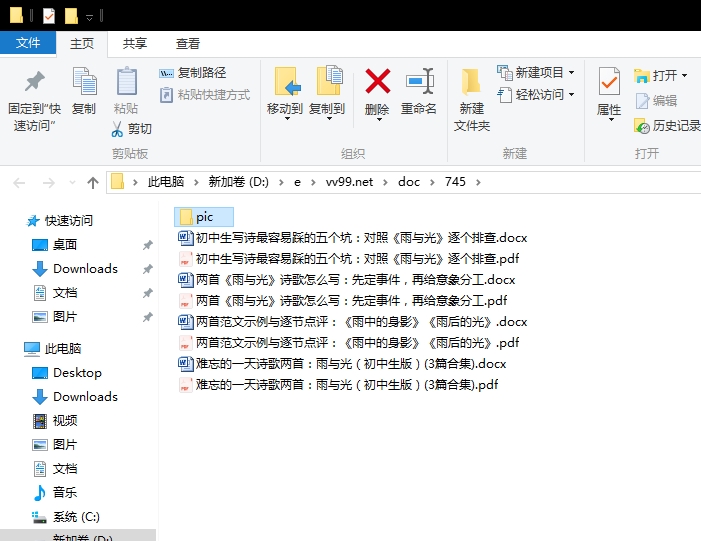Click the doc breadcrumb segment
The image size is (701, 541).
pyautogui.click(x=409, y=182)
